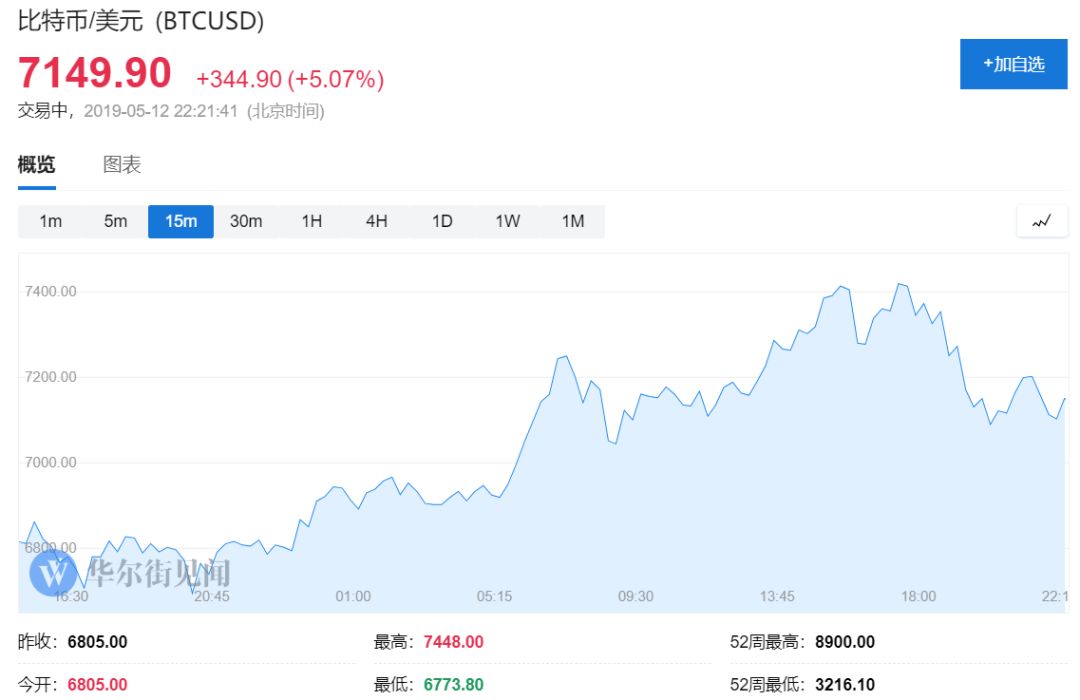Click the 最低 6773.80 value
The height and width of the screenshot is (700, 1080).
point(453,685)
